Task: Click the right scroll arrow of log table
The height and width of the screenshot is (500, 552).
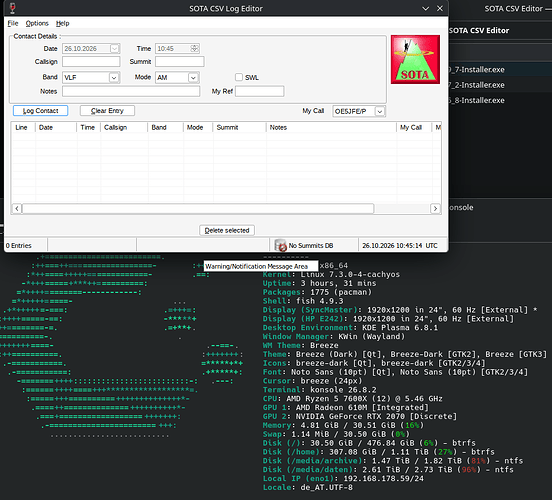Action: point(435,208)
